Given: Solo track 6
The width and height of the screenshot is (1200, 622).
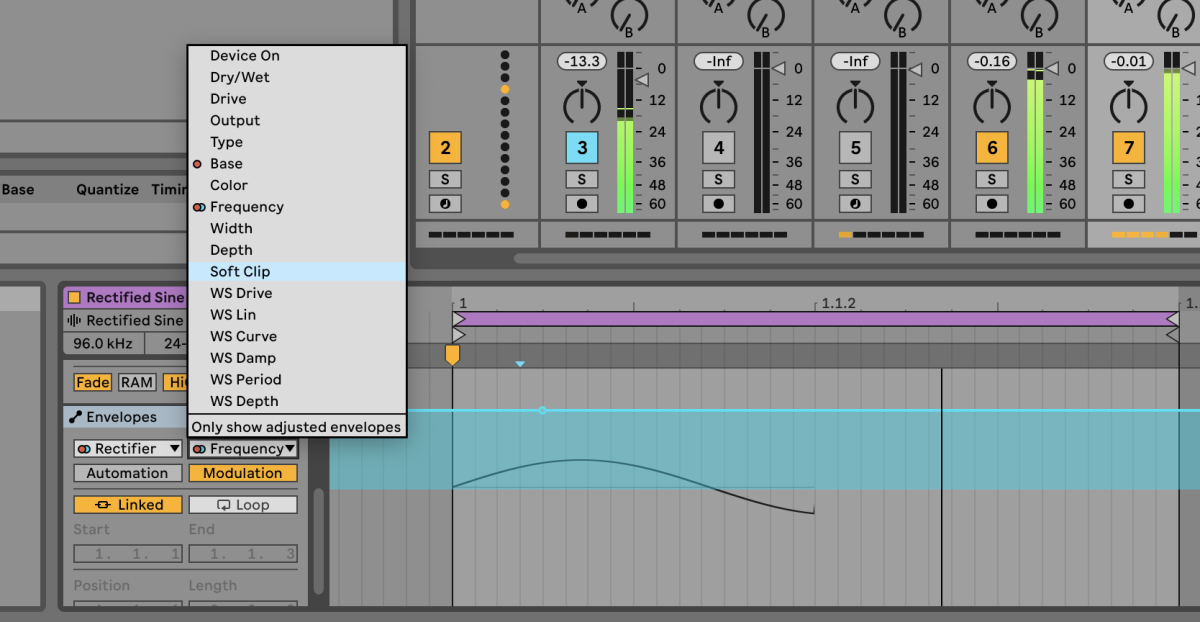Looking at the screenshot, I should pyautogui.click(x=992, y=179).
